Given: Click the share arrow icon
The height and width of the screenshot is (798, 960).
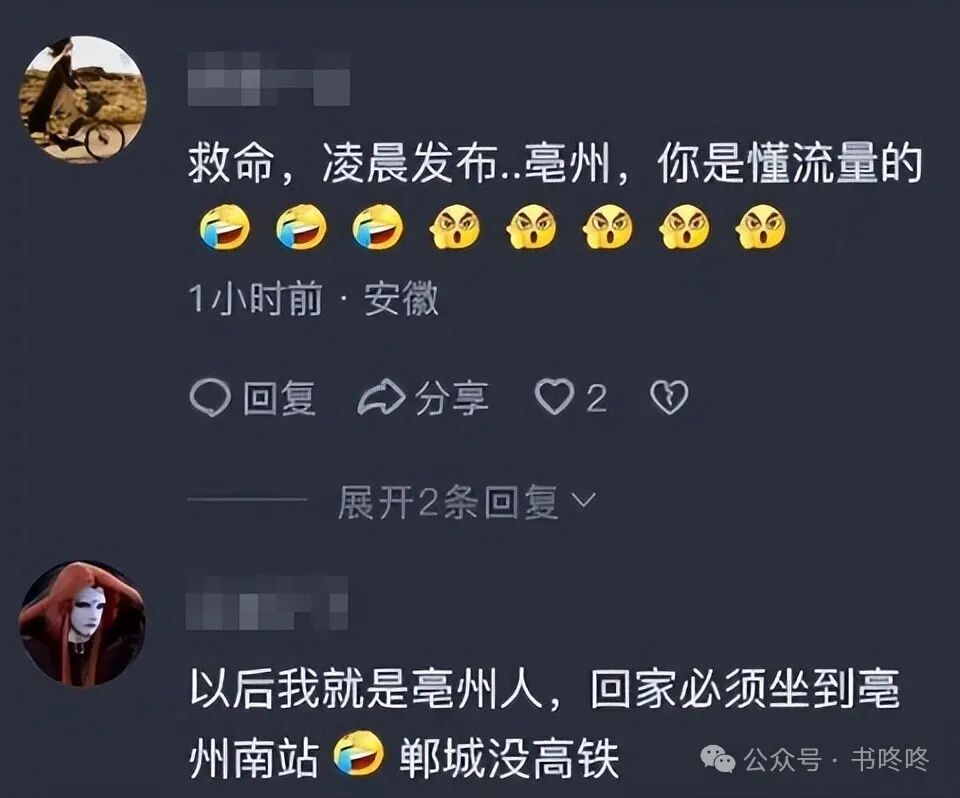Looking at the screenshot, I should click(x=381, y=398).
